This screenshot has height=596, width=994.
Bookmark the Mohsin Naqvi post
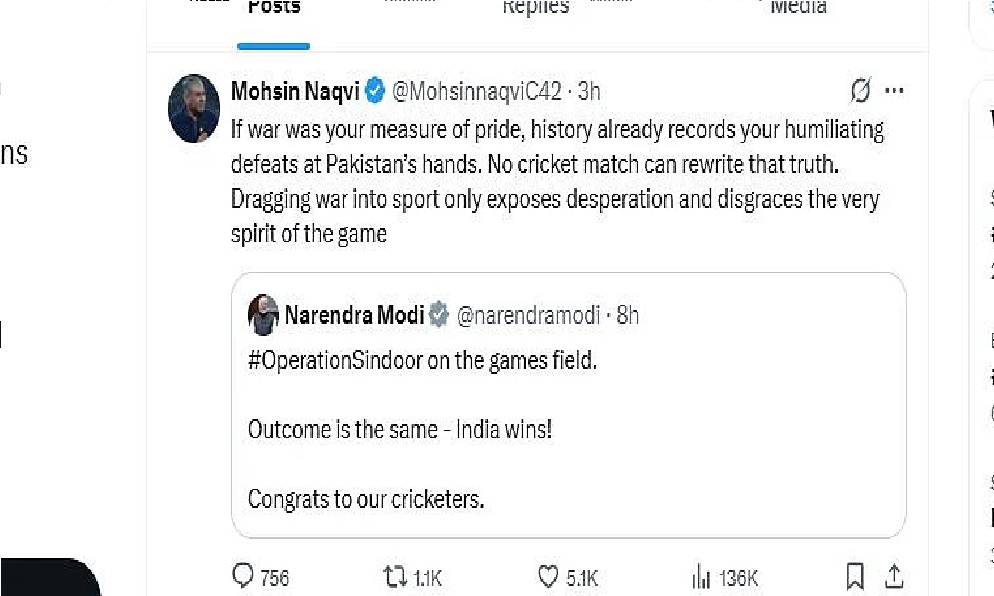pos(855,576)
